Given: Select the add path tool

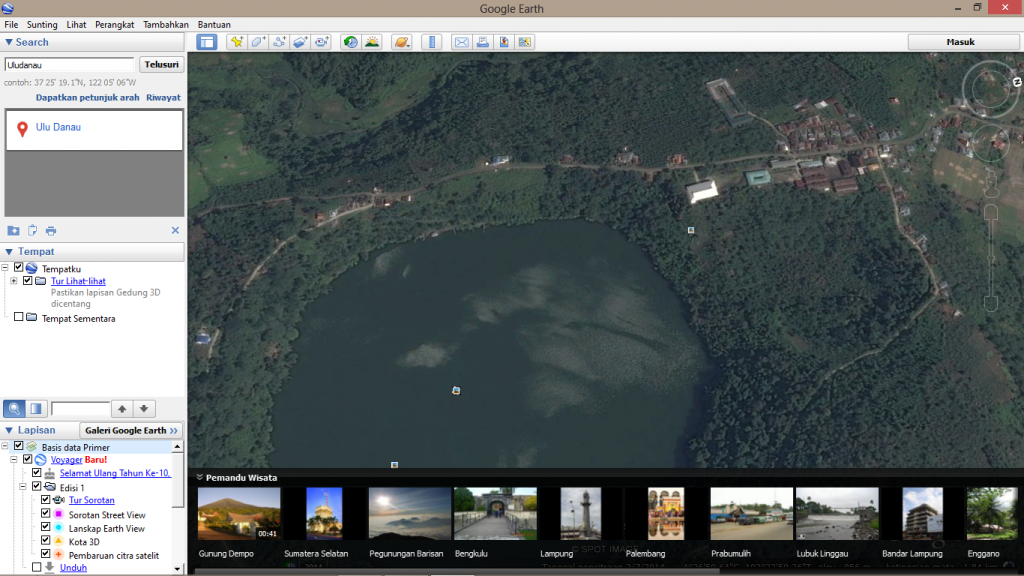Looking at the screenshot, I should coord(279,42).
